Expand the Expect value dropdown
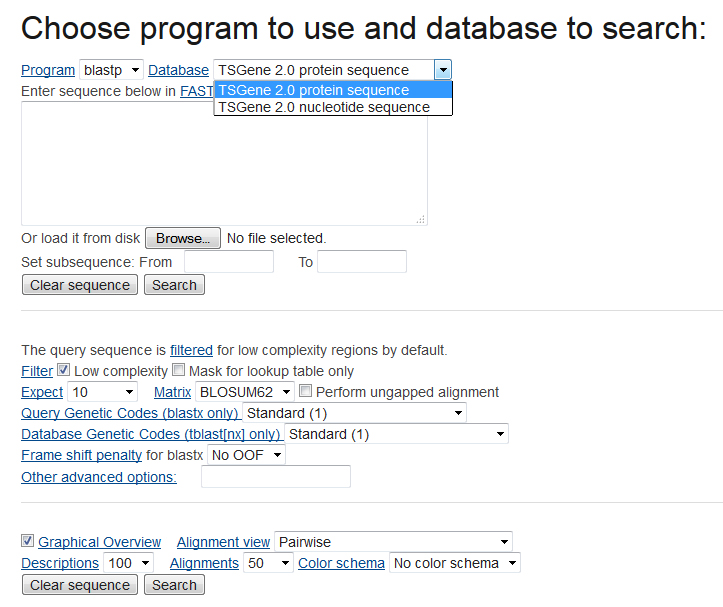The height and width of the screenshot is (607, 723). 103,392
